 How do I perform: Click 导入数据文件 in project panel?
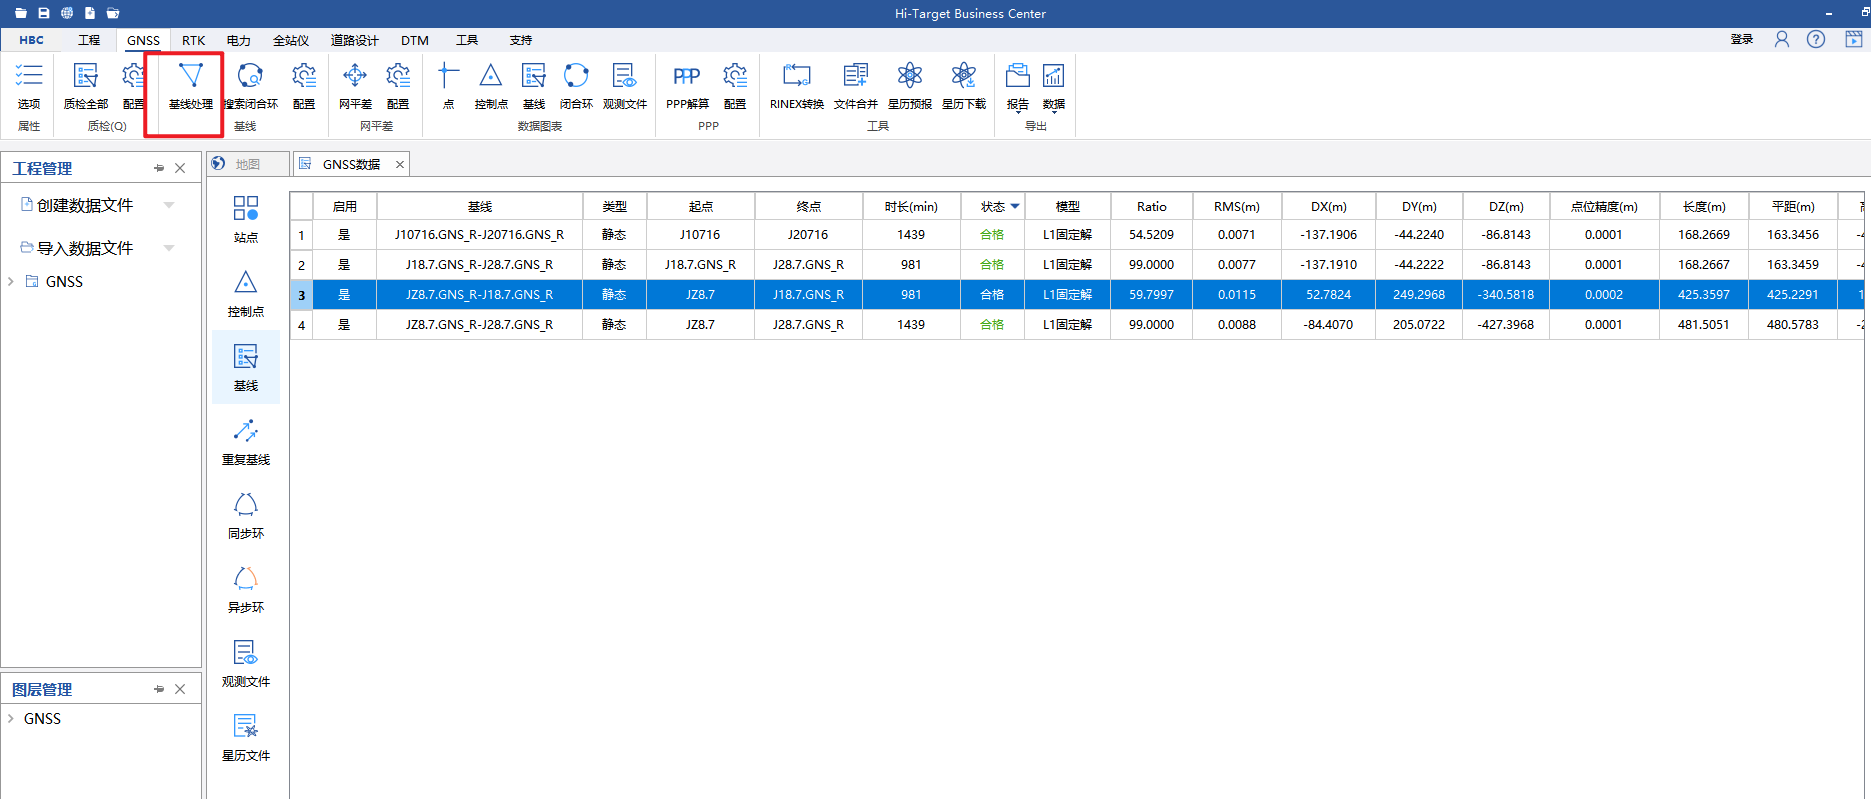point(84,248)
